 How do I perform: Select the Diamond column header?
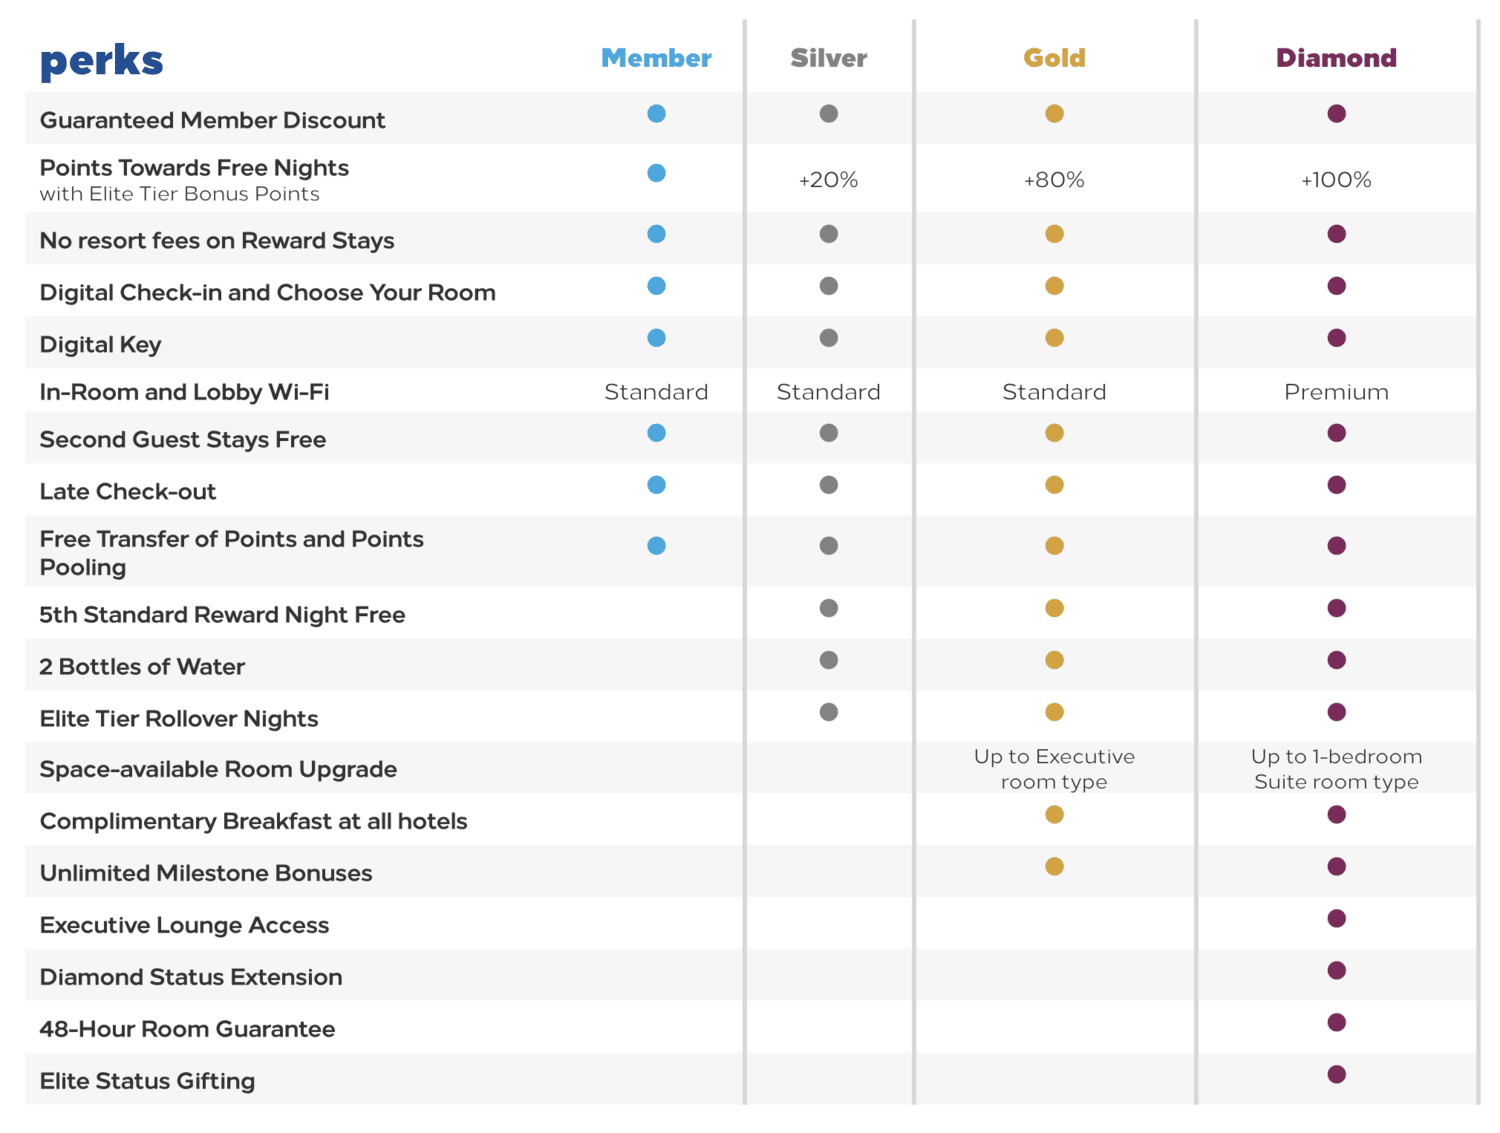coord(1336,58)
